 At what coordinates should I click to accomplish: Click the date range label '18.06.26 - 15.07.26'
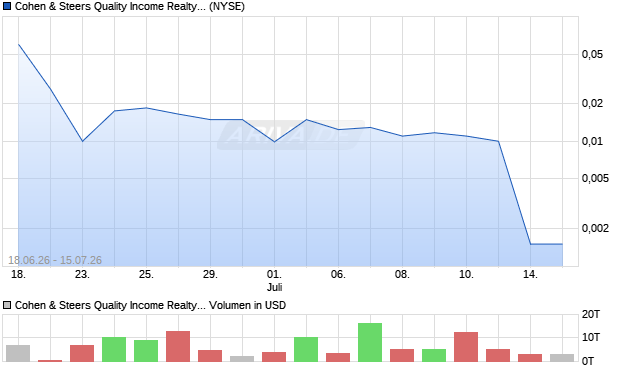point(55,260)
